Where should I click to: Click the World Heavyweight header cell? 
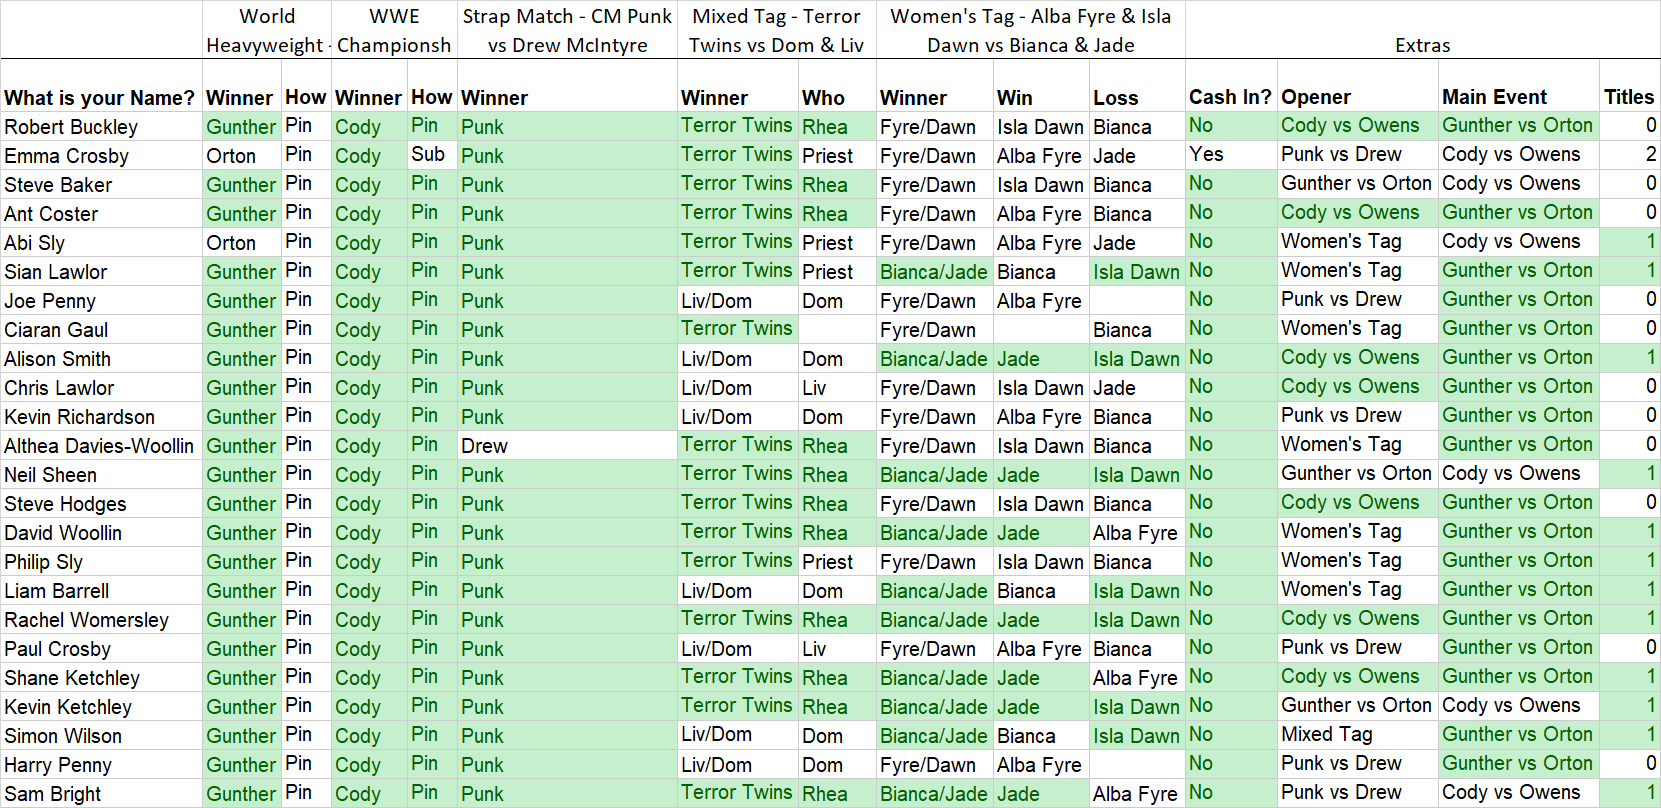coord(266,30)
